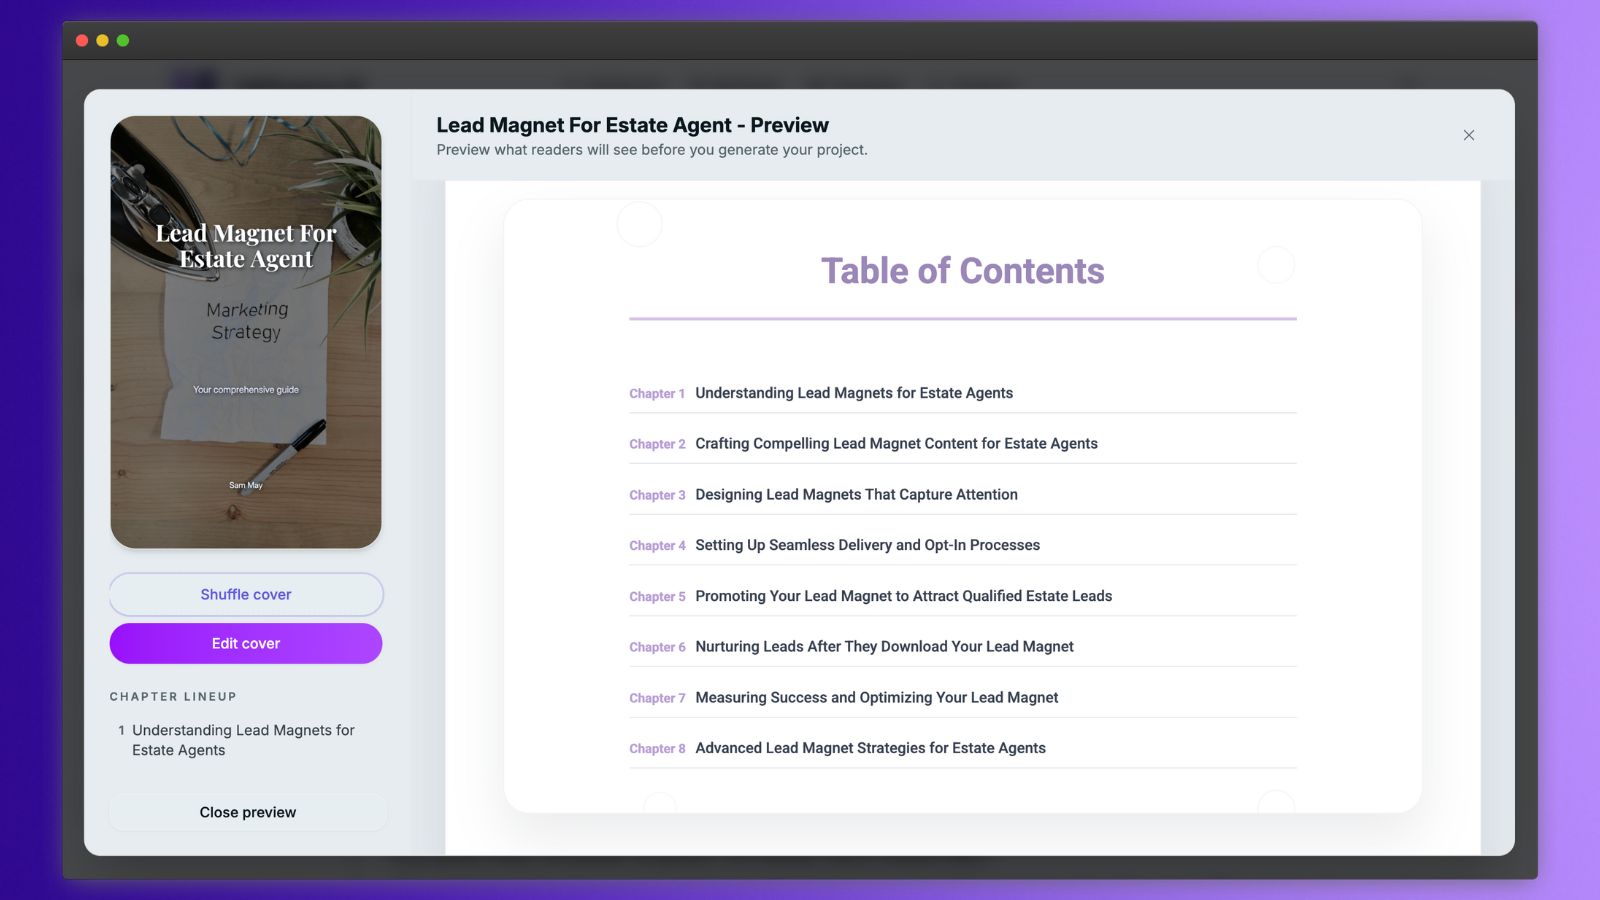Click the Chapter Lineup section header

pos(172,696)
